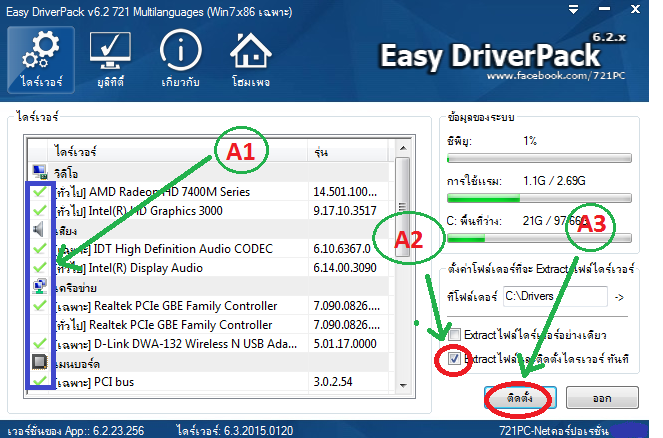Click the driver list scrollbar thumb
The image size is (663, 438).
coord(403,207)
